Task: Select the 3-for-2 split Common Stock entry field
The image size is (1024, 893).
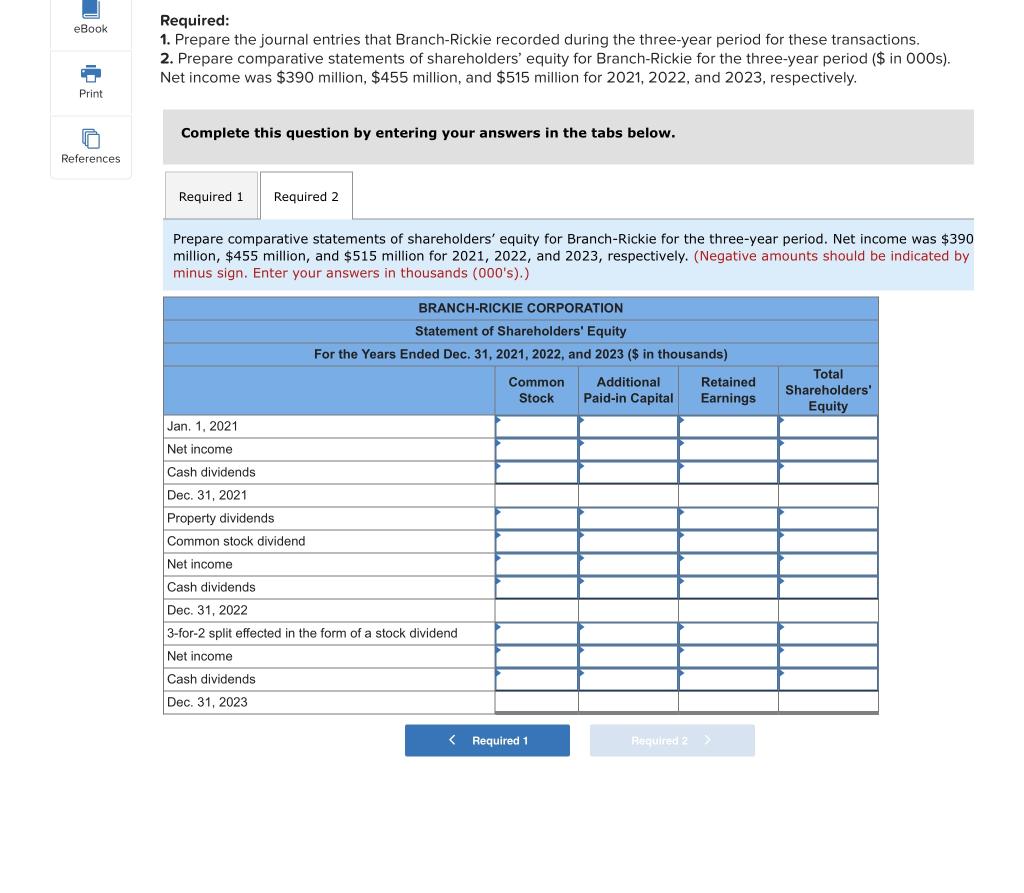Action: tap(536, 632)
